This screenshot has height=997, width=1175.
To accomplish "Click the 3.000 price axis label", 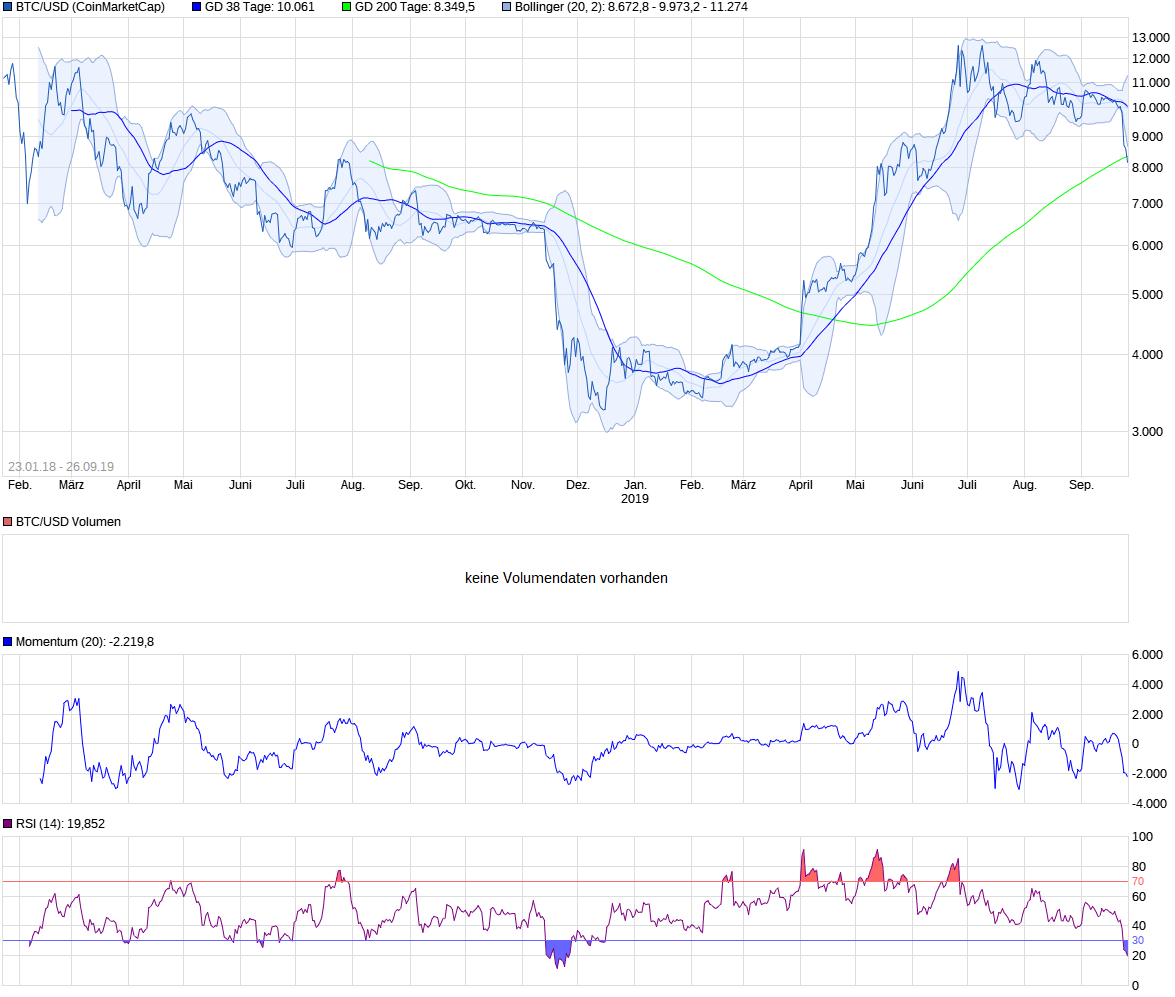I will point(1147,432).
